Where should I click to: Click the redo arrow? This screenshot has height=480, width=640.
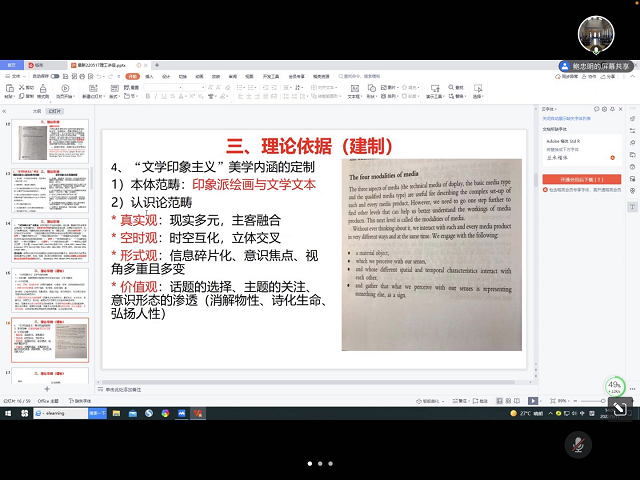[110, 76]
